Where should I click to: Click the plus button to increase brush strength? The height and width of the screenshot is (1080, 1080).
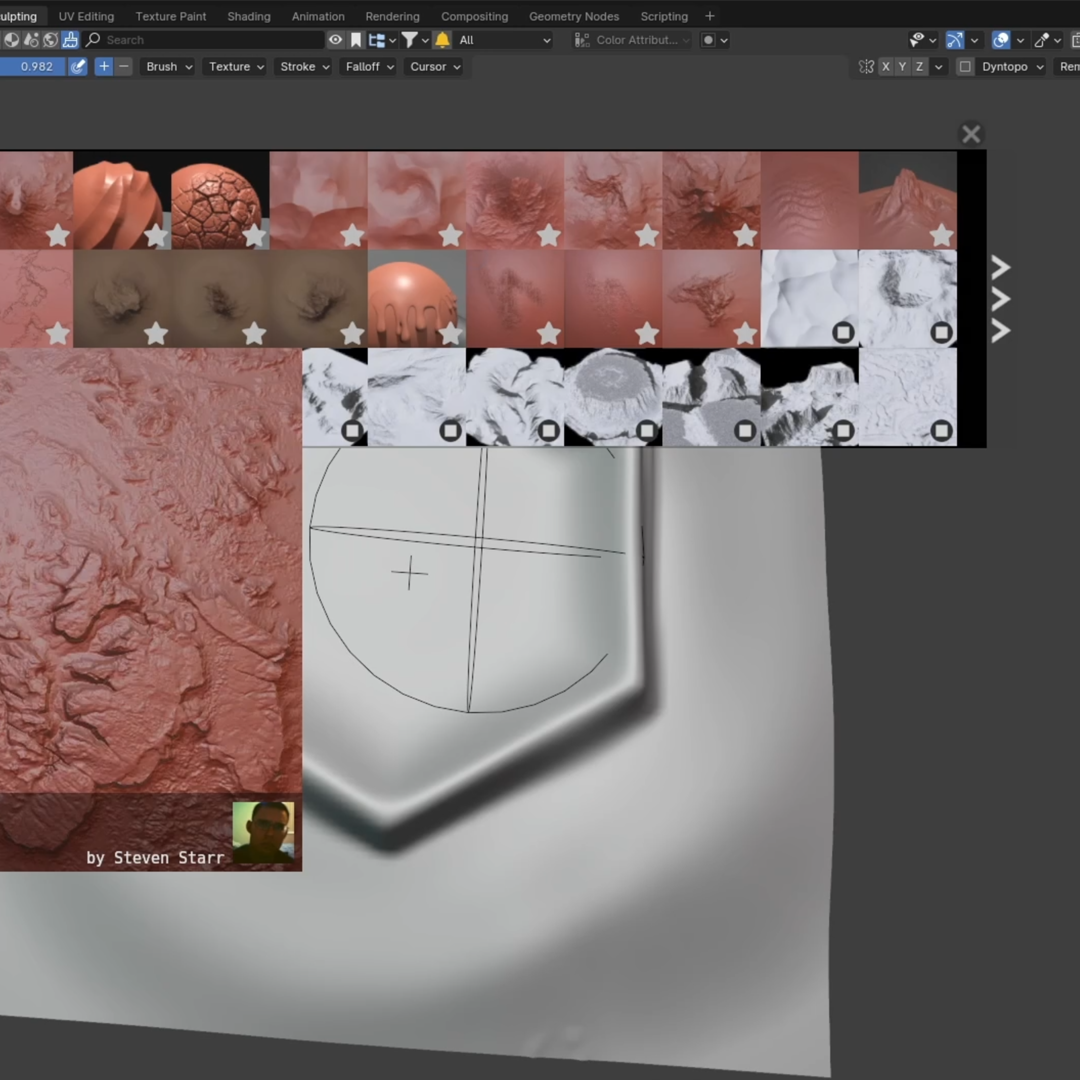point(103,66)
